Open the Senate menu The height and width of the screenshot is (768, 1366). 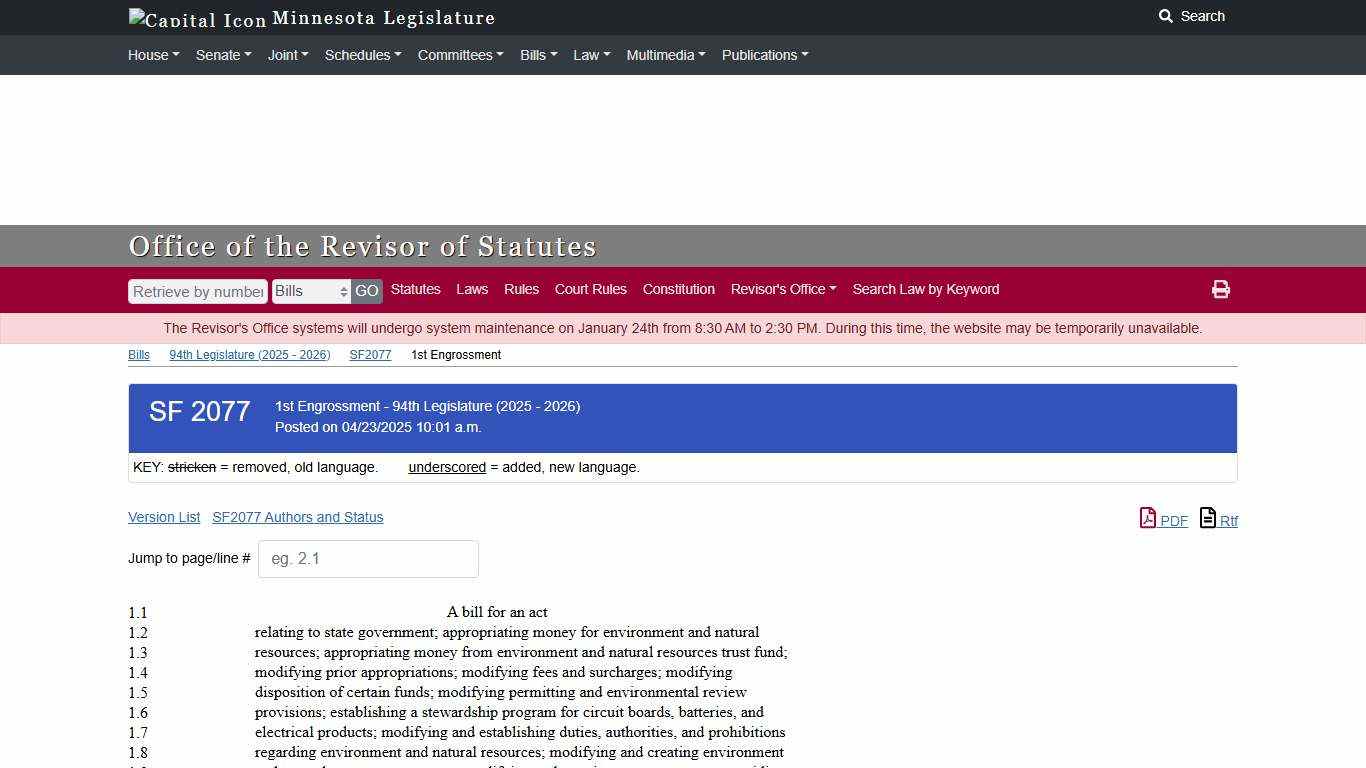pos(223,55)
